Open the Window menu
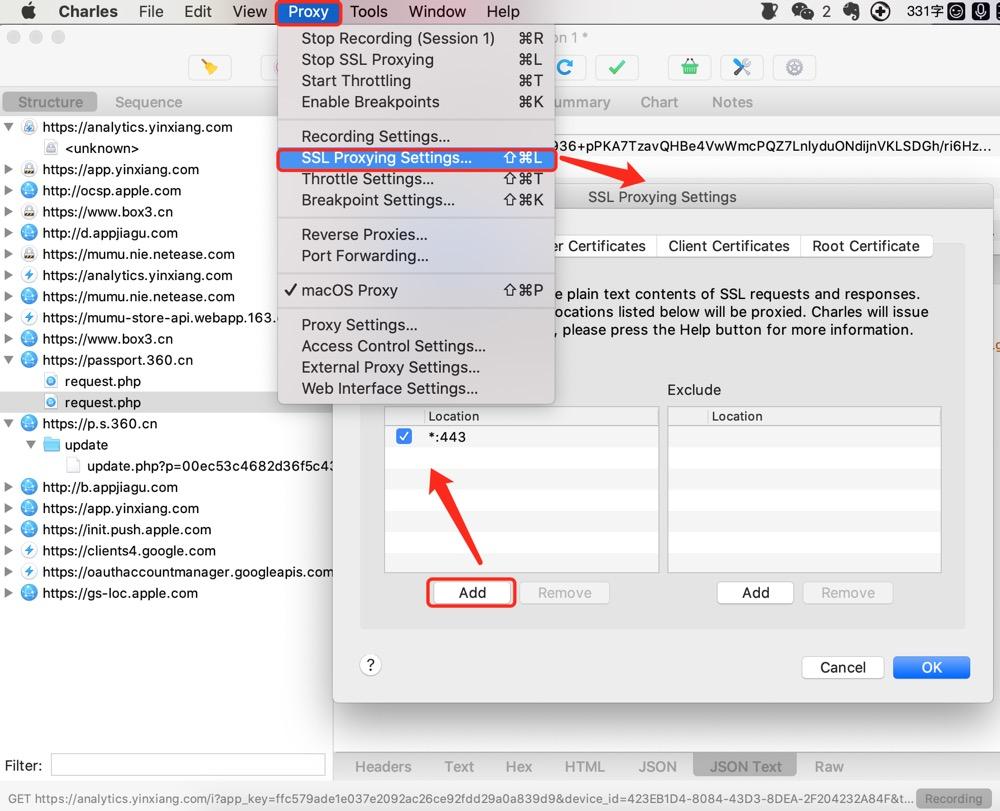The image size is (1000, 811). coord(437,11)
